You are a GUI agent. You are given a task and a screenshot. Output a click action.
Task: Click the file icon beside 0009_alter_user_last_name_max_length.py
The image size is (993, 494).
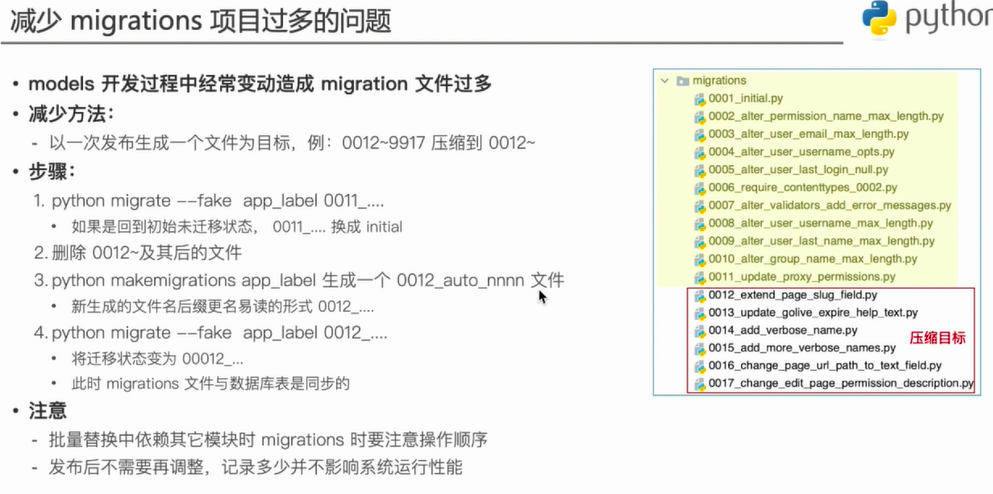pyautogui.click(x=700, y=241)
